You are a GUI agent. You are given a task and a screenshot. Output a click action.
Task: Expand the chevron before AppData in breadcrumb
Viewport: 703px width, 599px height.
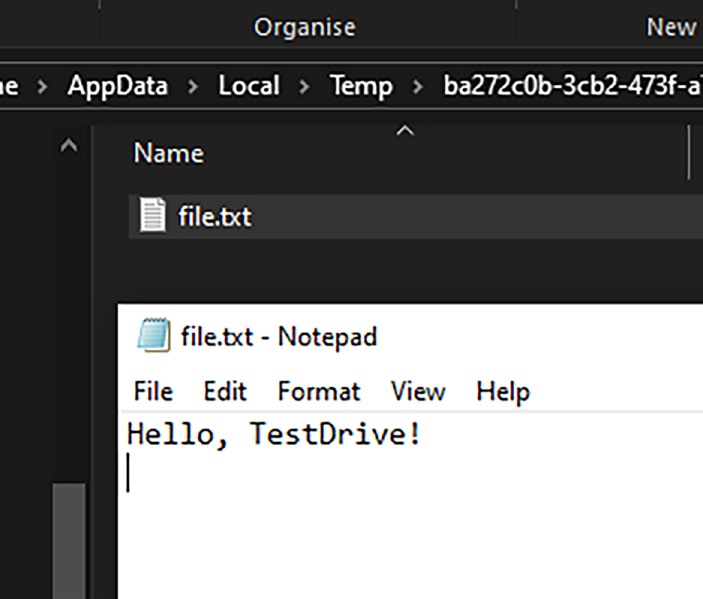tap(42, 86)
